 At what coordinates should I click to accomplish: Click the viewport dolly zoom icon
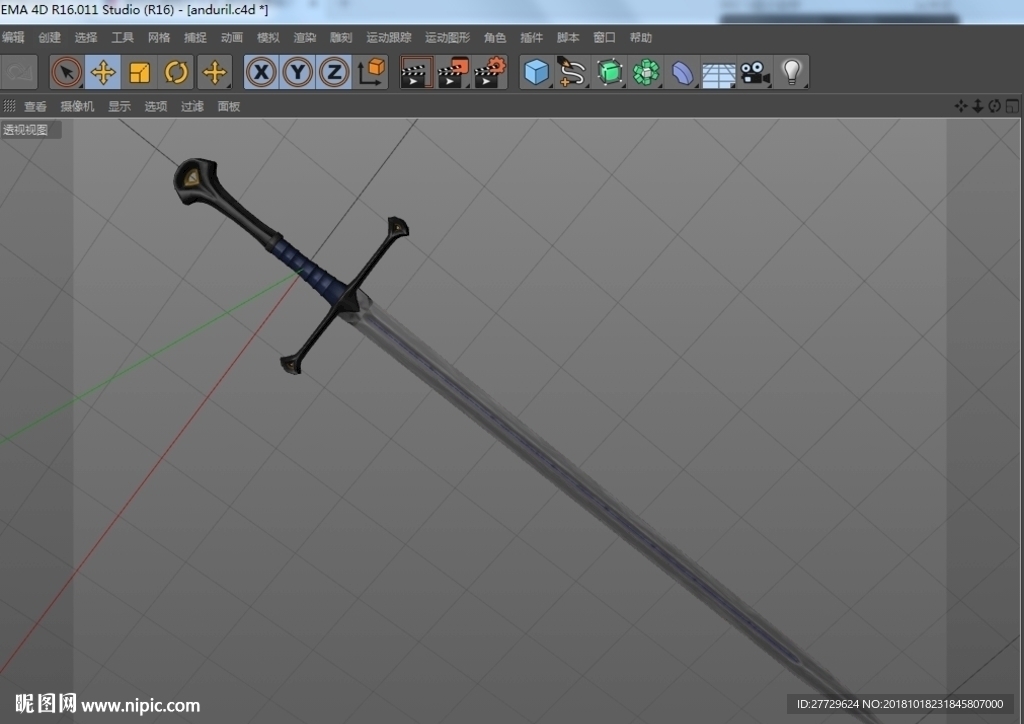(x=978, y=106)
